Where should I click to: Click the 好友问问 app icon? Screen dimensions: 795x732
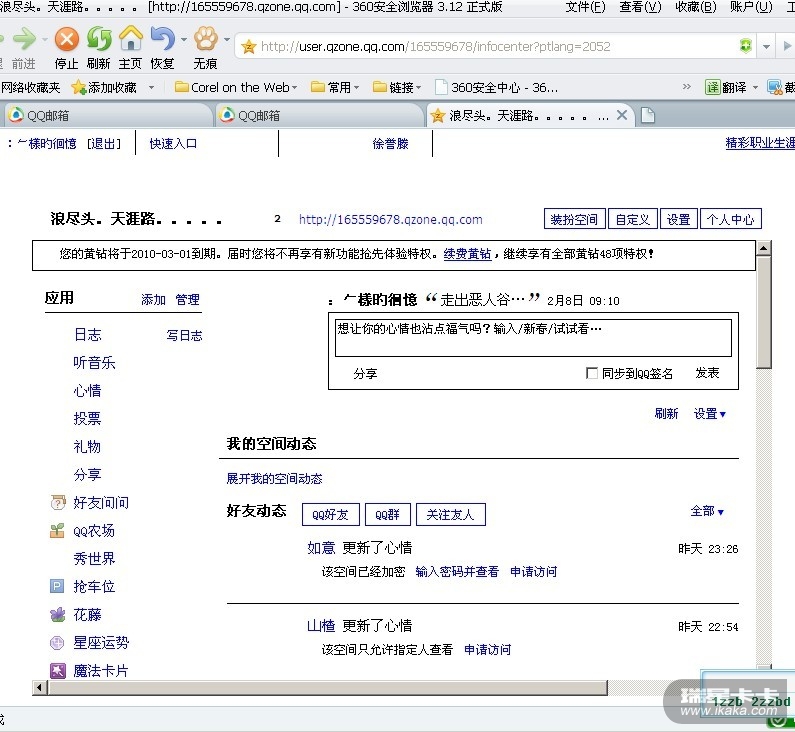coord(58,503)
